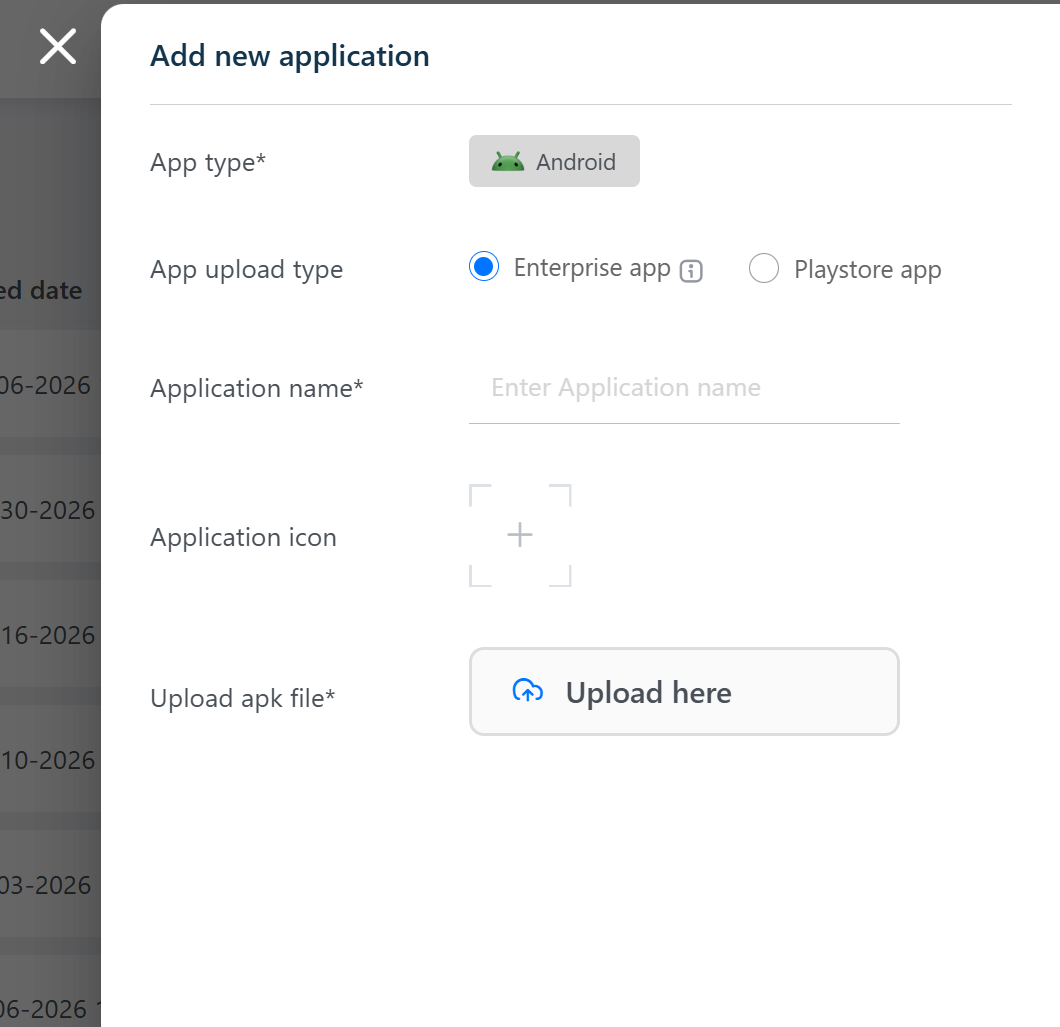Click the App upload type label
The height and width of the screenshot is (1027, 1060).
(x=246, y=270)
